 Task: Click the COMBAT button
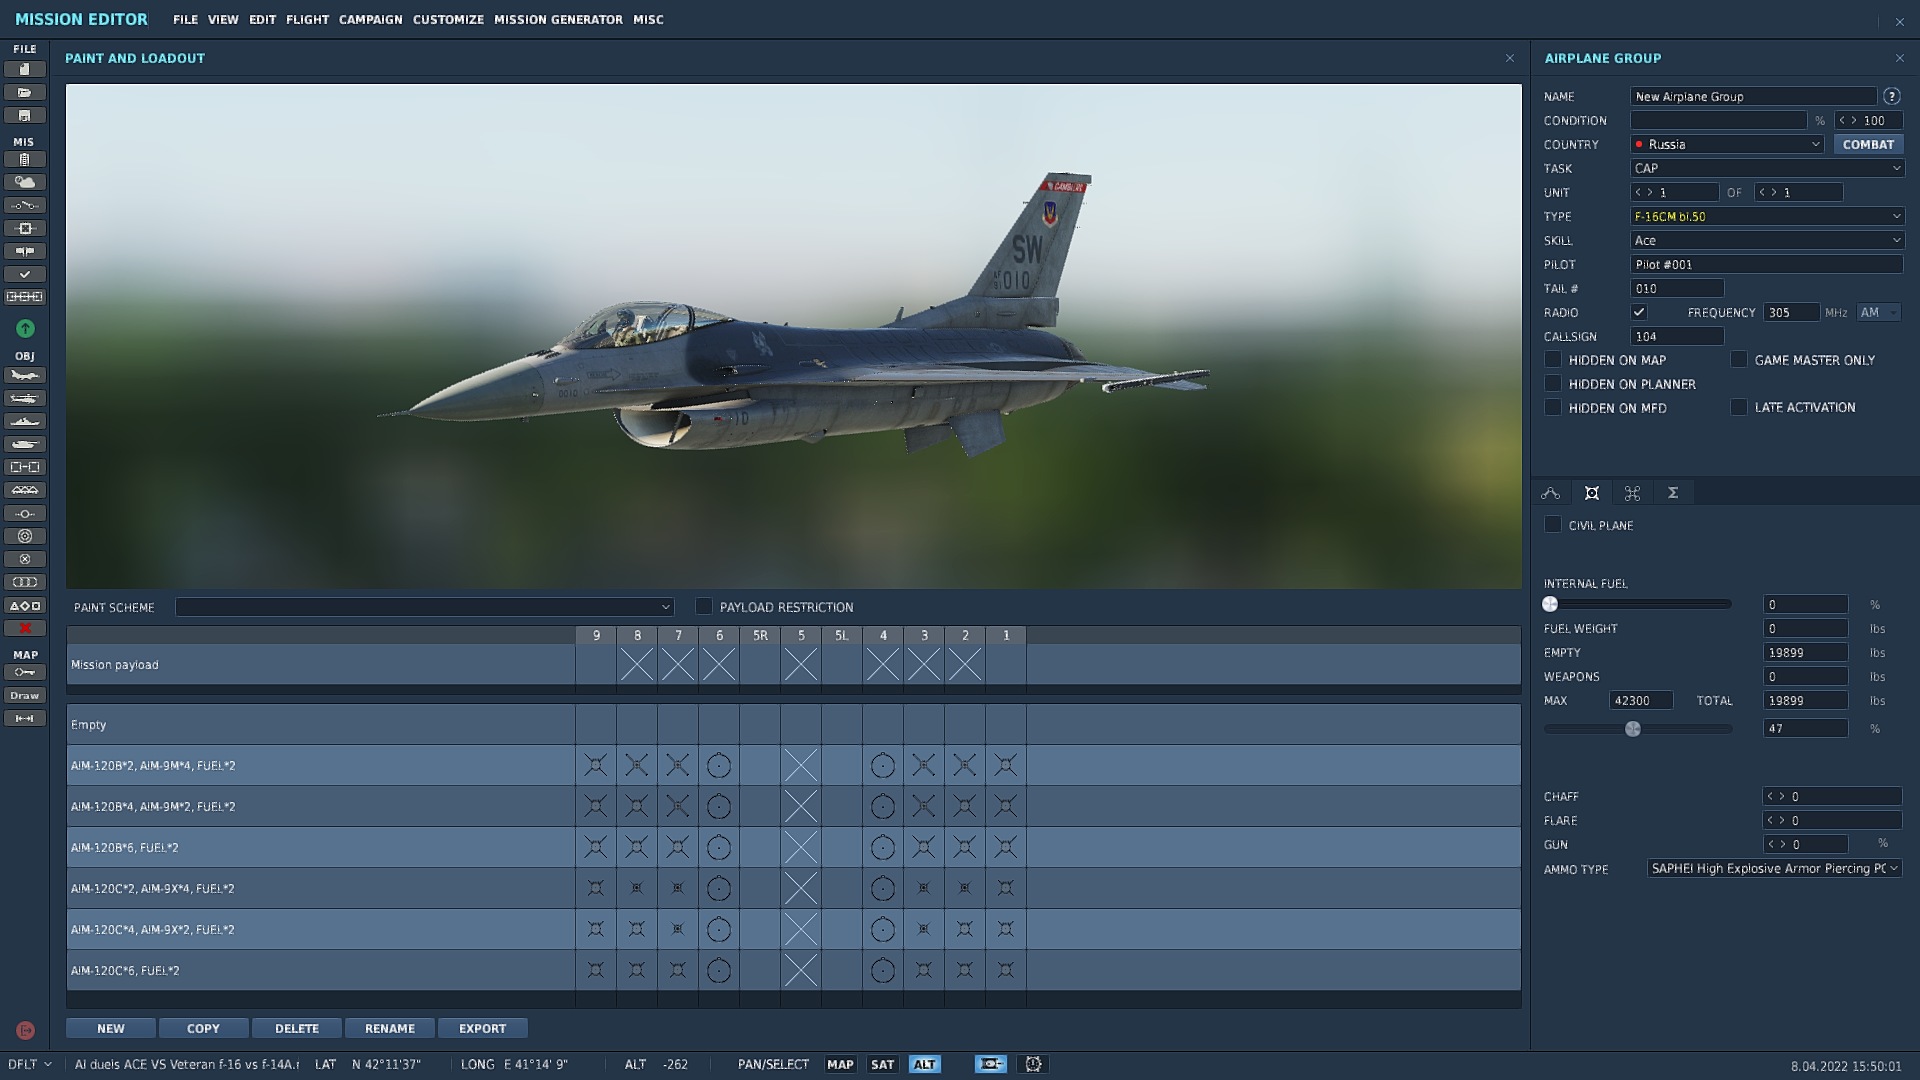pos(1868,144)
